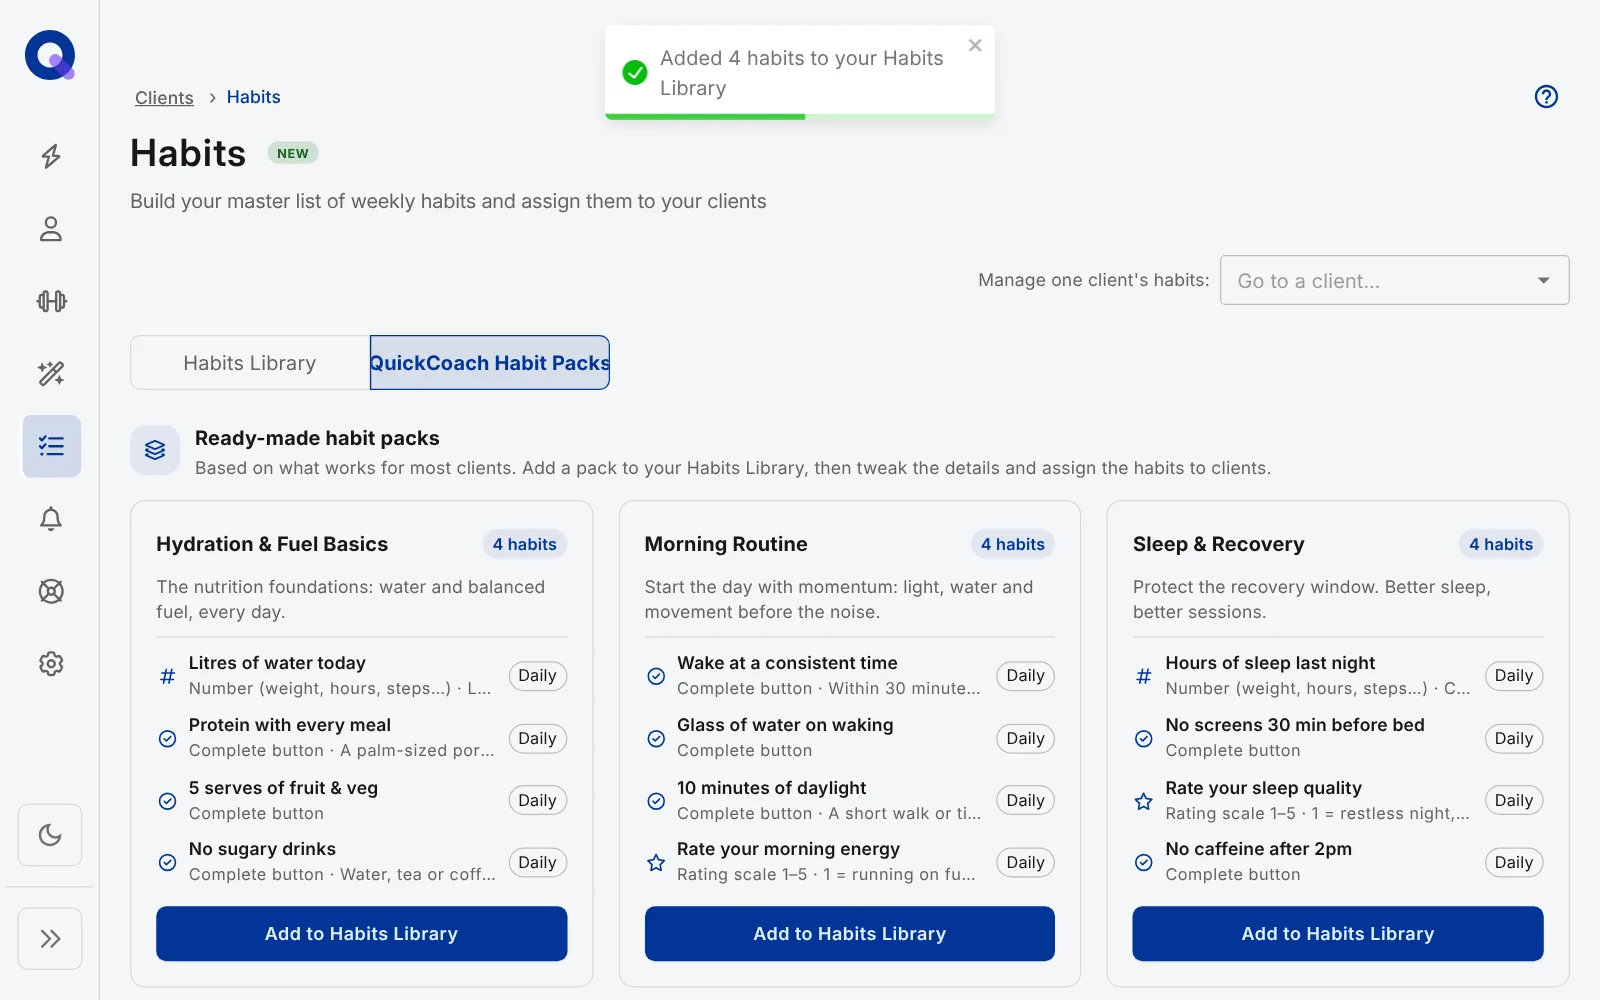Add Hydration & Fuel Basics pack to Habits Library
1600x1000 pixels.
(361, 934)
